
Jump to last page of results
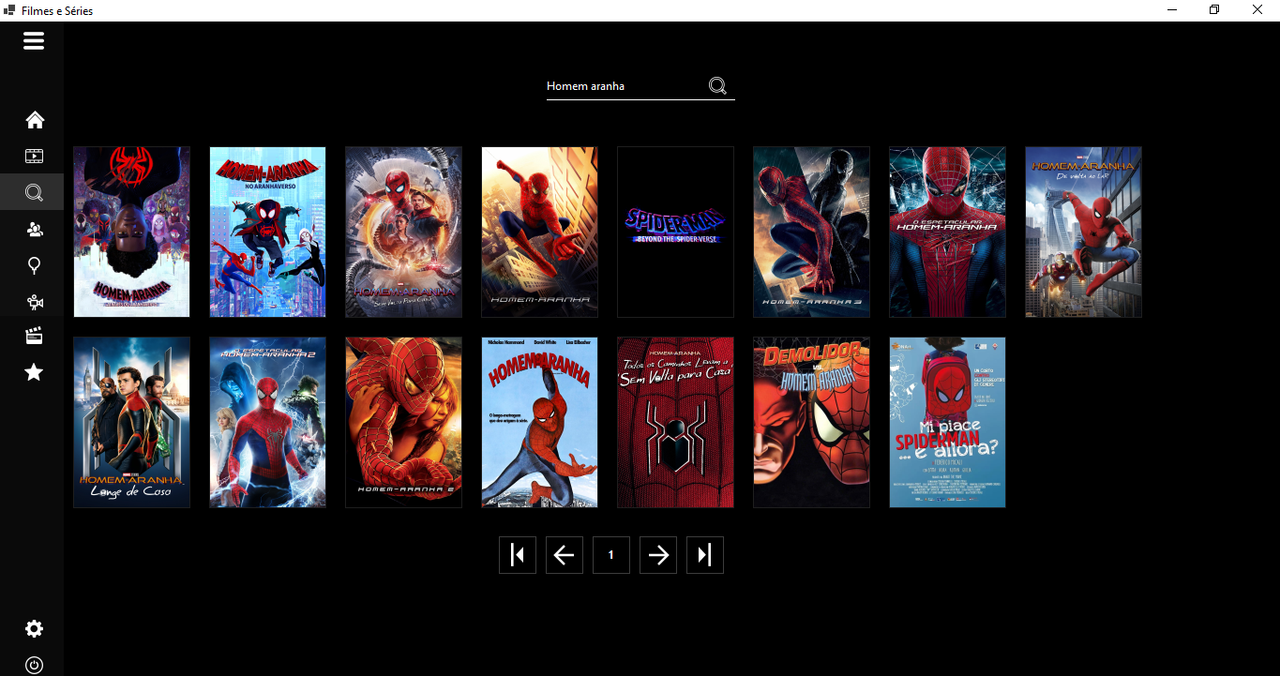coord(705,555)
